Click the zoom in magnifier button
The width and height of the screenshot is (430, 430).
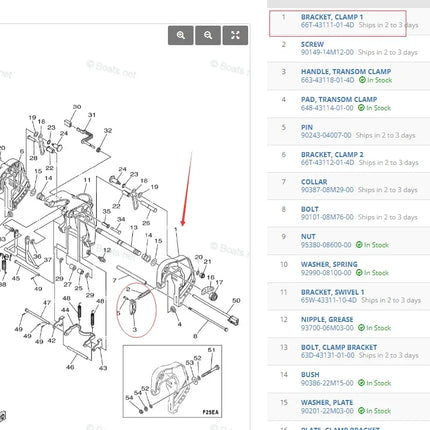pyautogui.click(x=181, y=35)
